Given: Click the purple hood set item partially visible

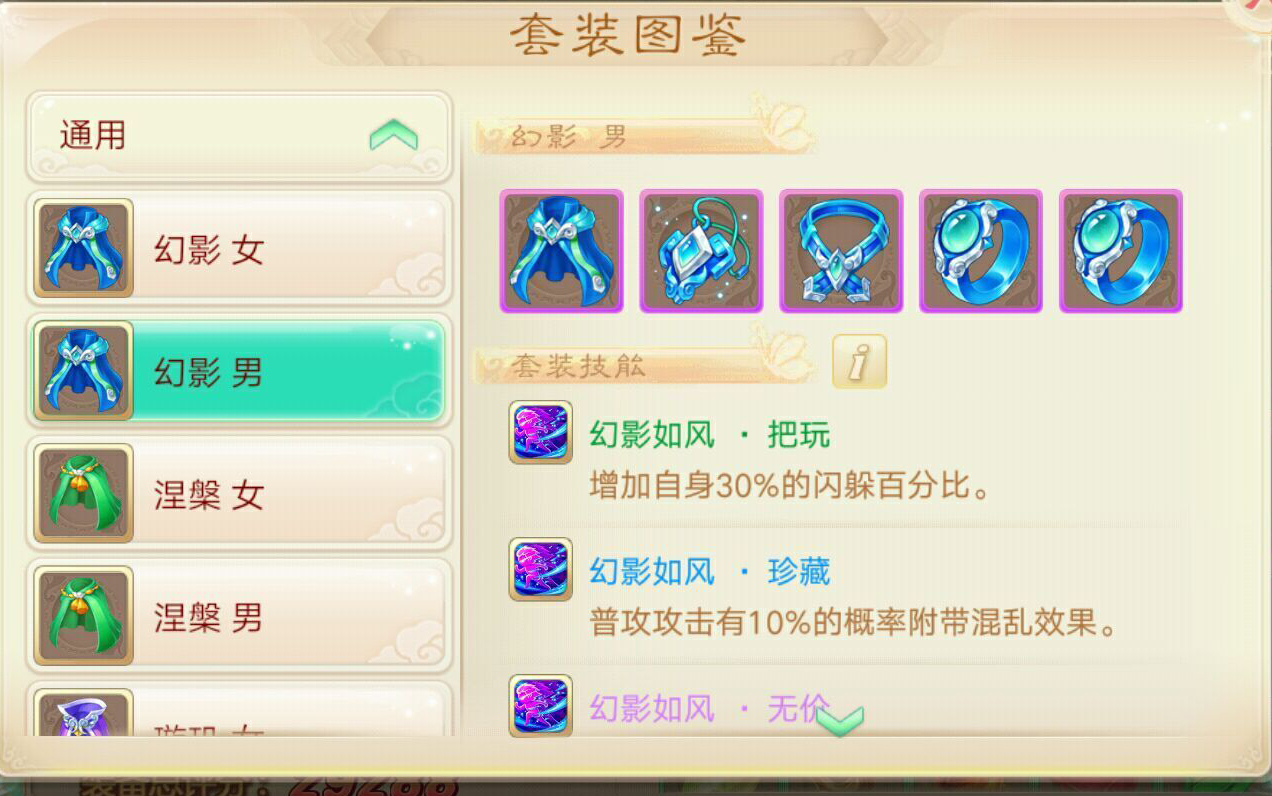Looking at the screenshot, I should click(x=84, y=713).
